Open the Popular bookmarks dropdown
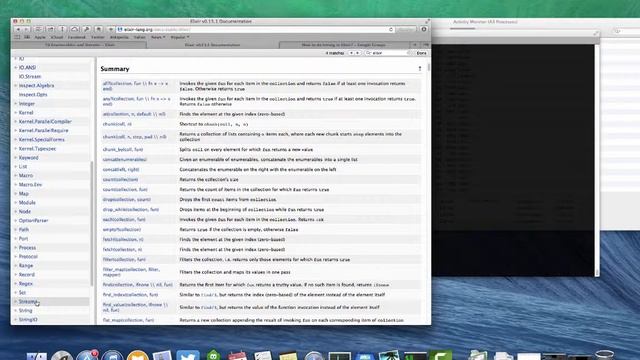Viewport: 640px width, 360px height. point(180,37)
